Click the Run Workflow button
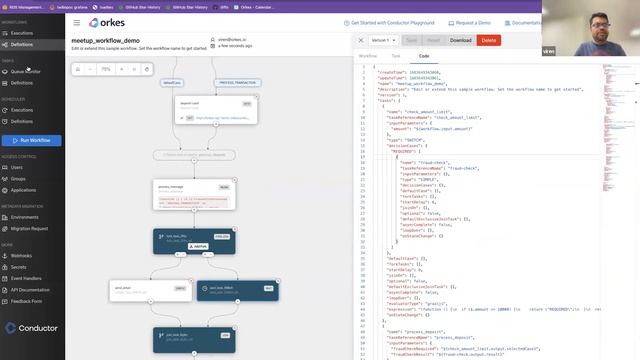Screen dimensions: 640x360 tap(31, 140)
